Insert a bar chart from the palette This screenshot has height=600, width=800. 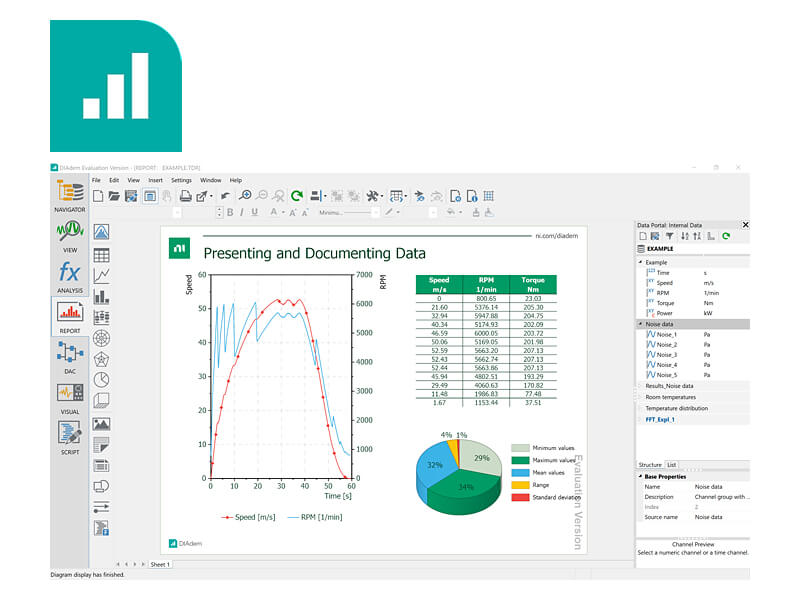pos(101,296)
